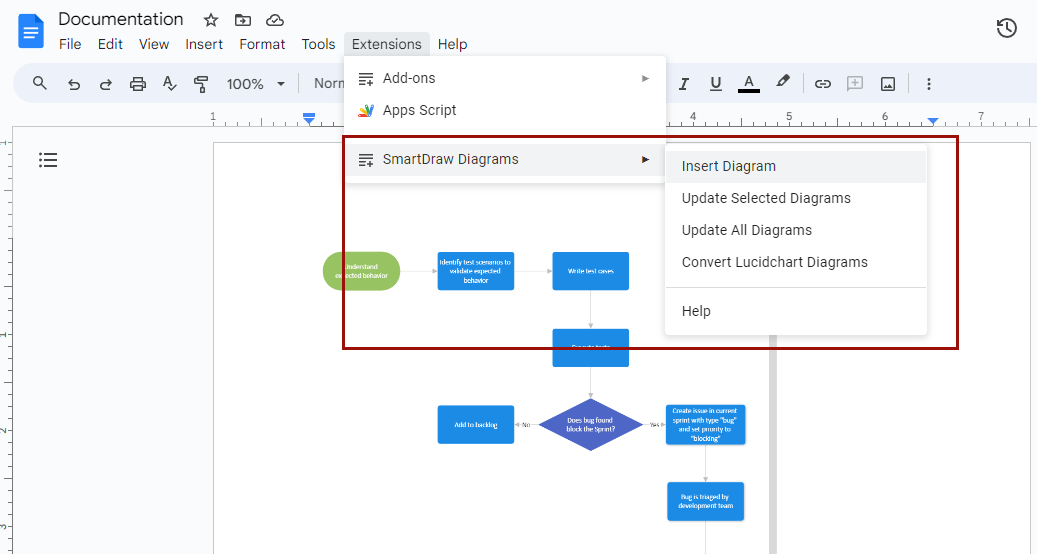
Task: Select the Does bug found diamond
Action: (x=591, y=424)
